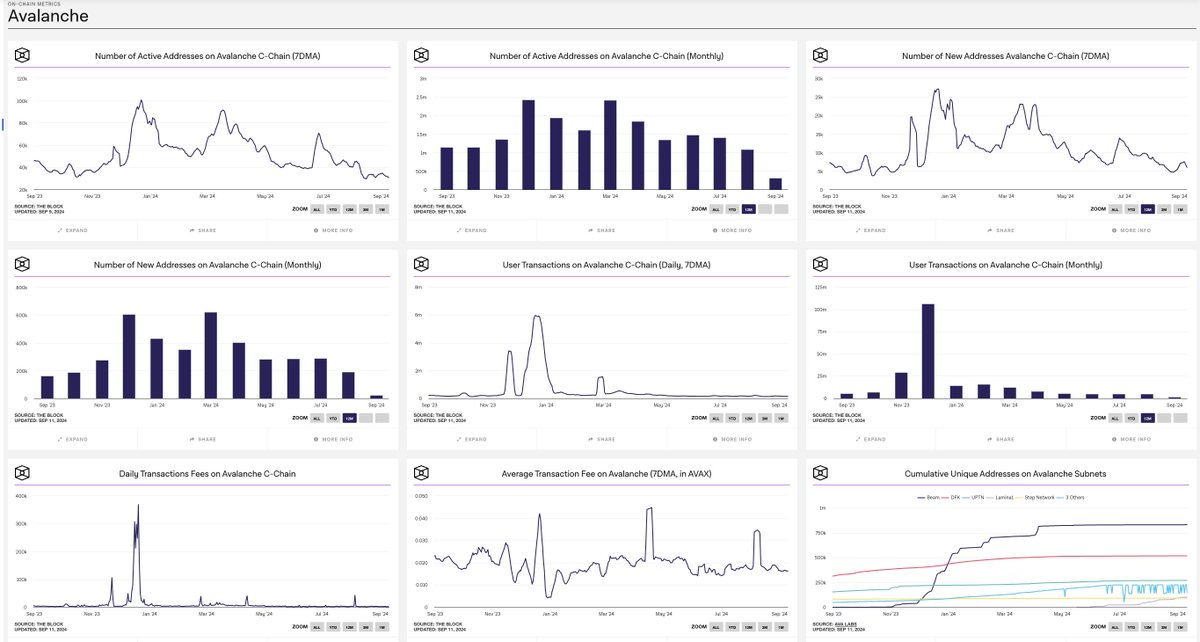Set Active Addresses 7DMA chart zoom to 3M

[367, 209]
